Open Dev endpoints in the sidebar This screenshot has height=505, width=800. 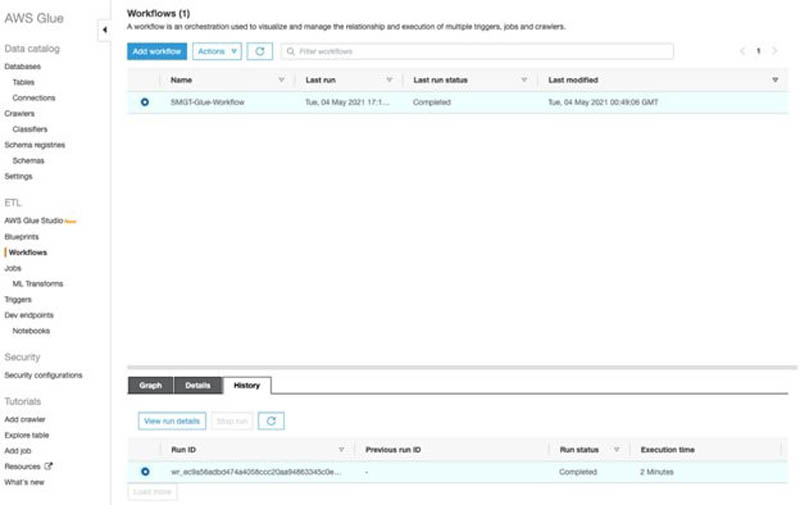[x=29, y=315]
